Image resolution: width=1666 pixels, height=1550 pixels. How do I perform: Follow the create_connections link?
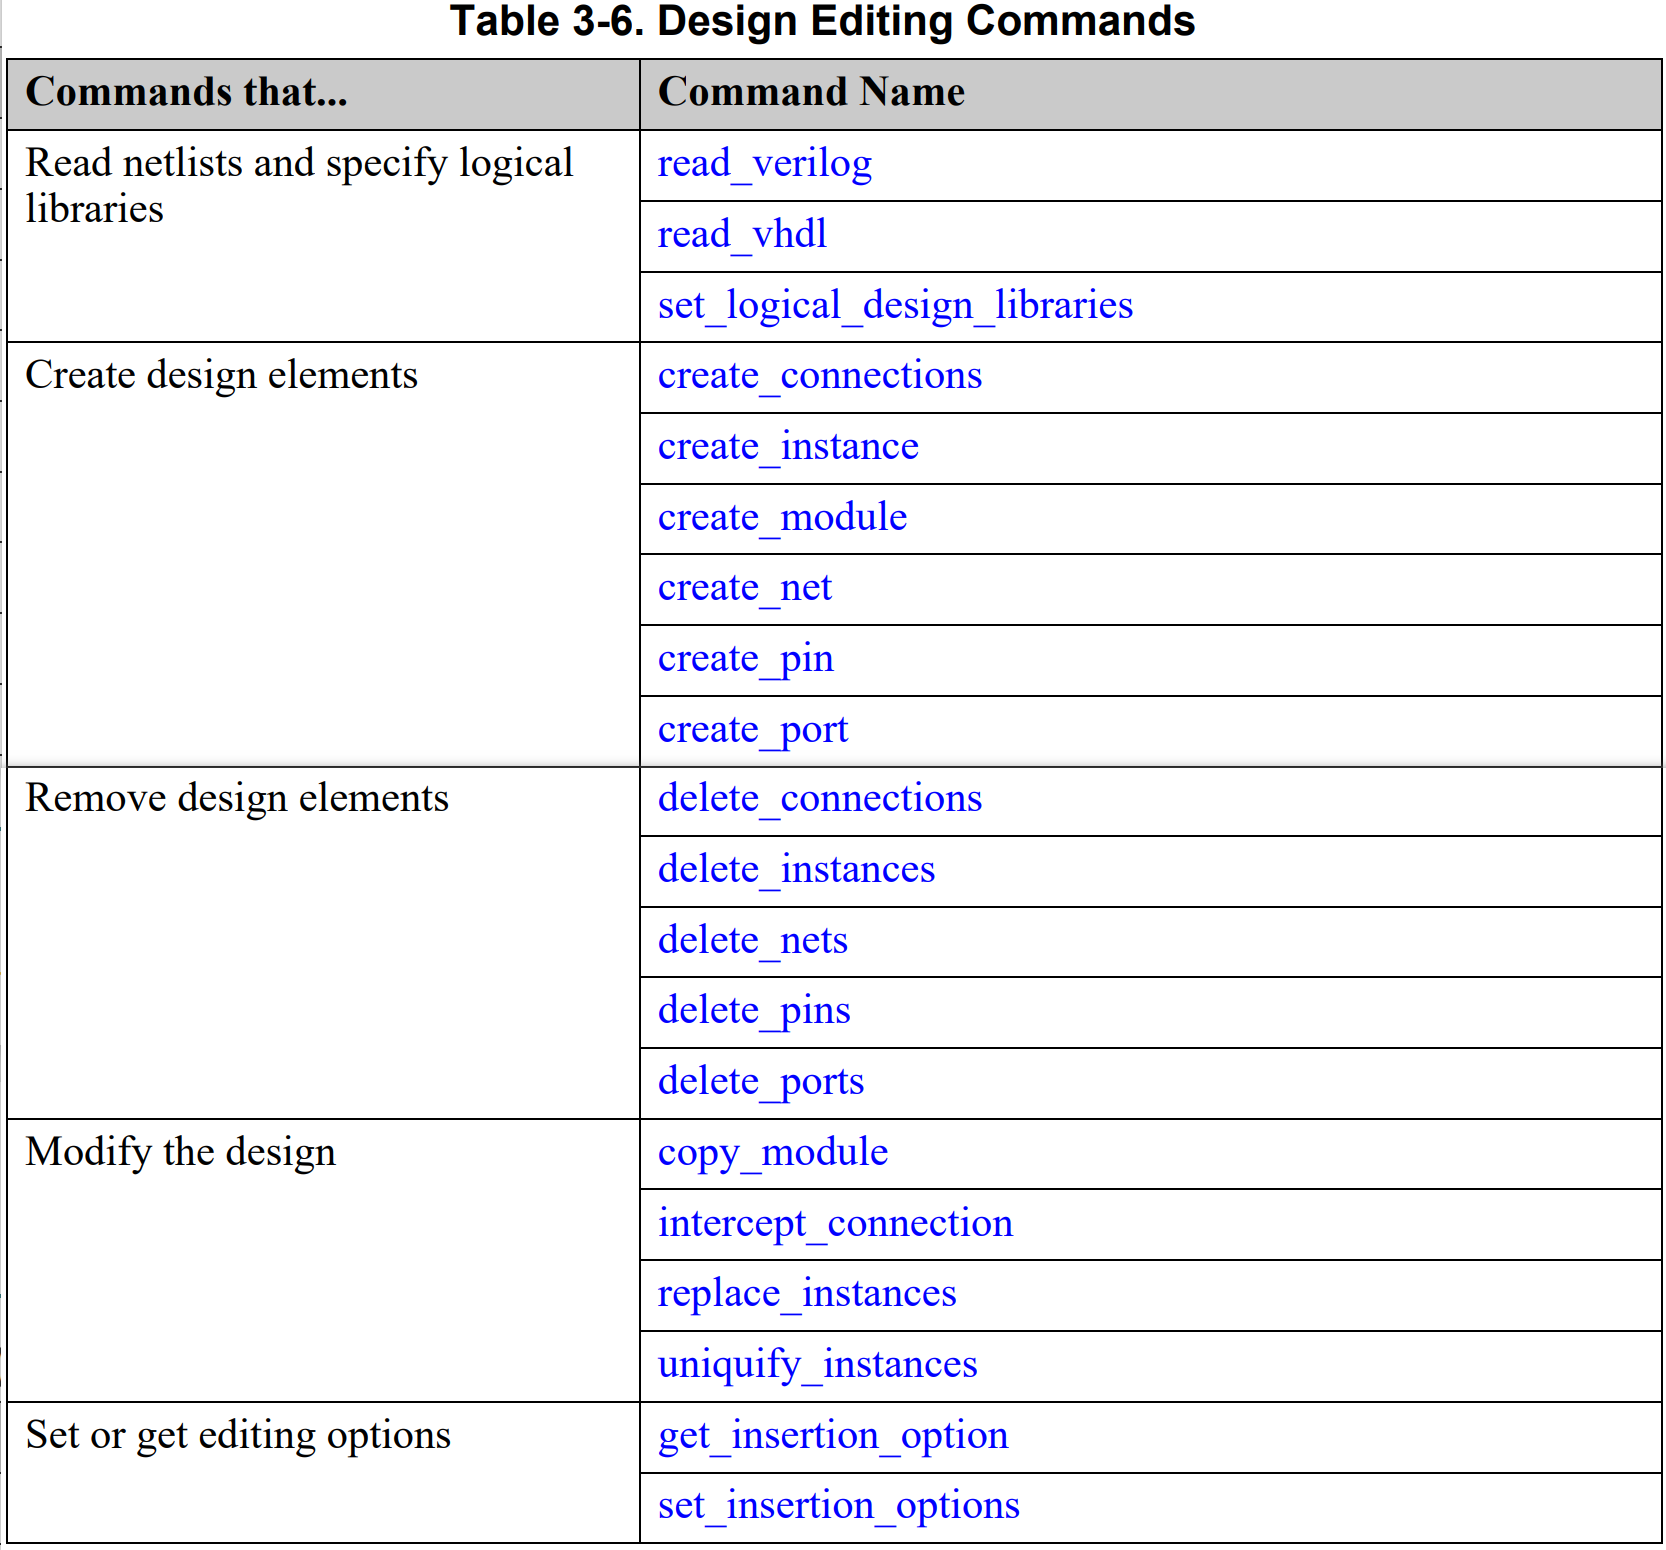[820, 376]
